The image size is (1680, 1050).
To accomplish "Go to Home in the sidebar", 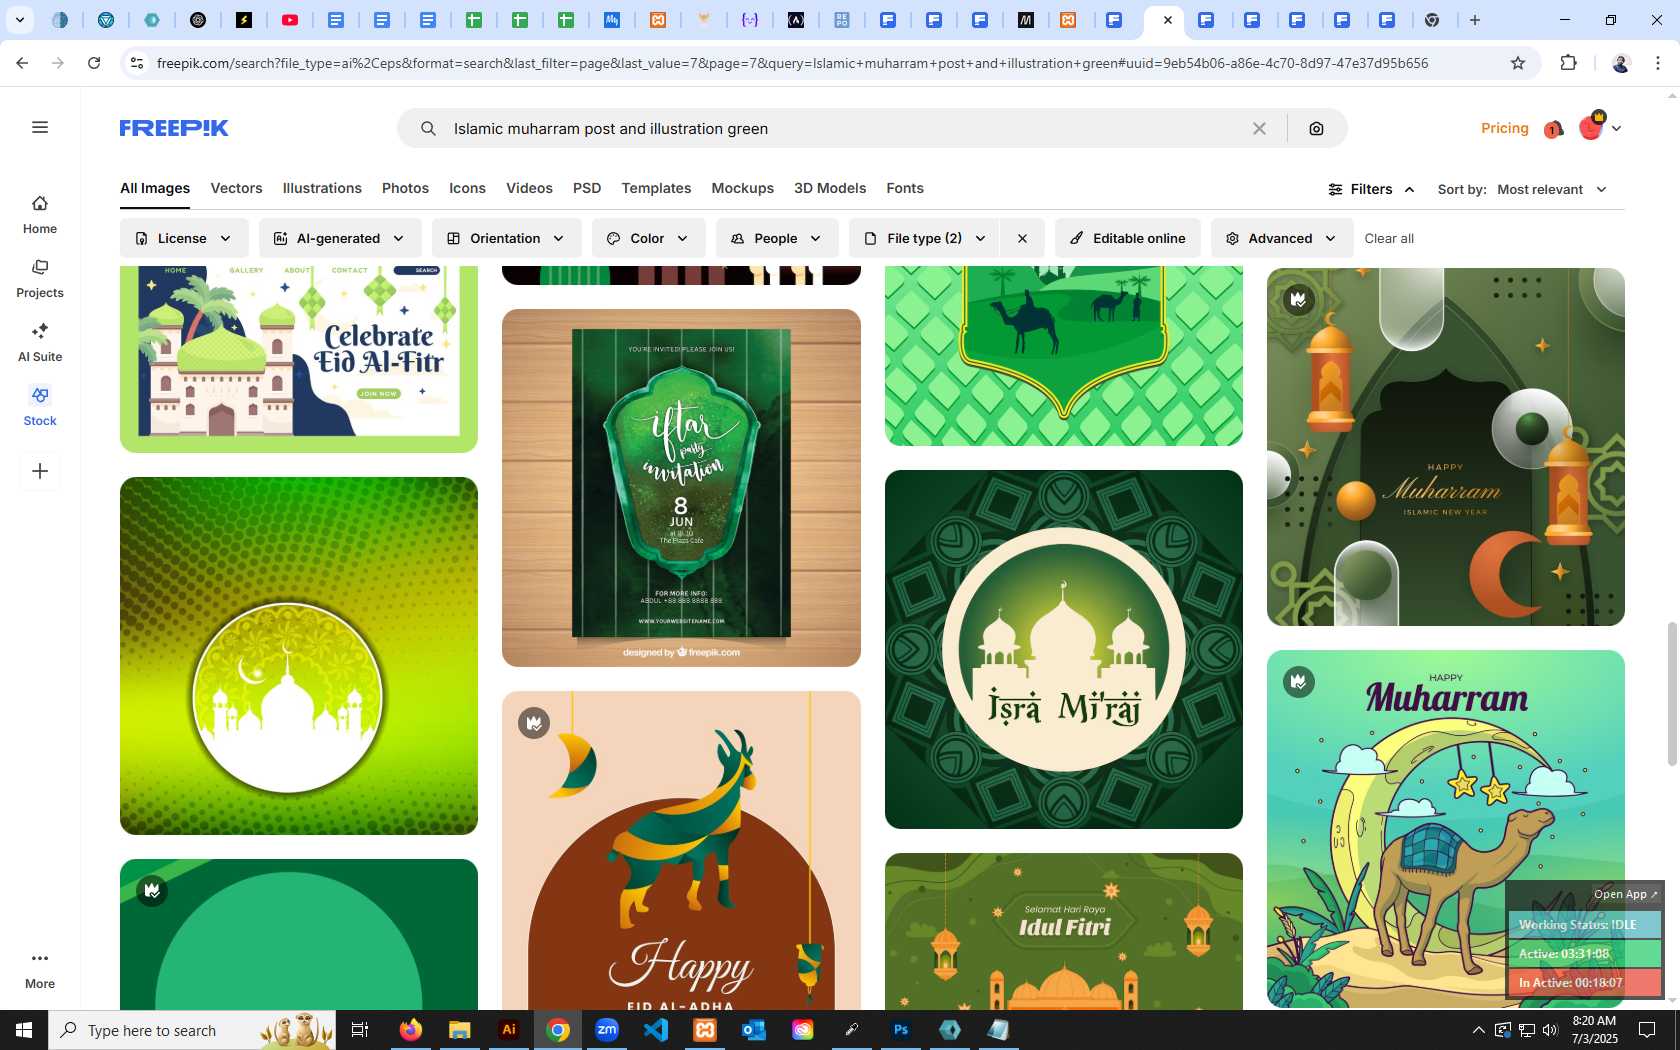I will (40, 215).
